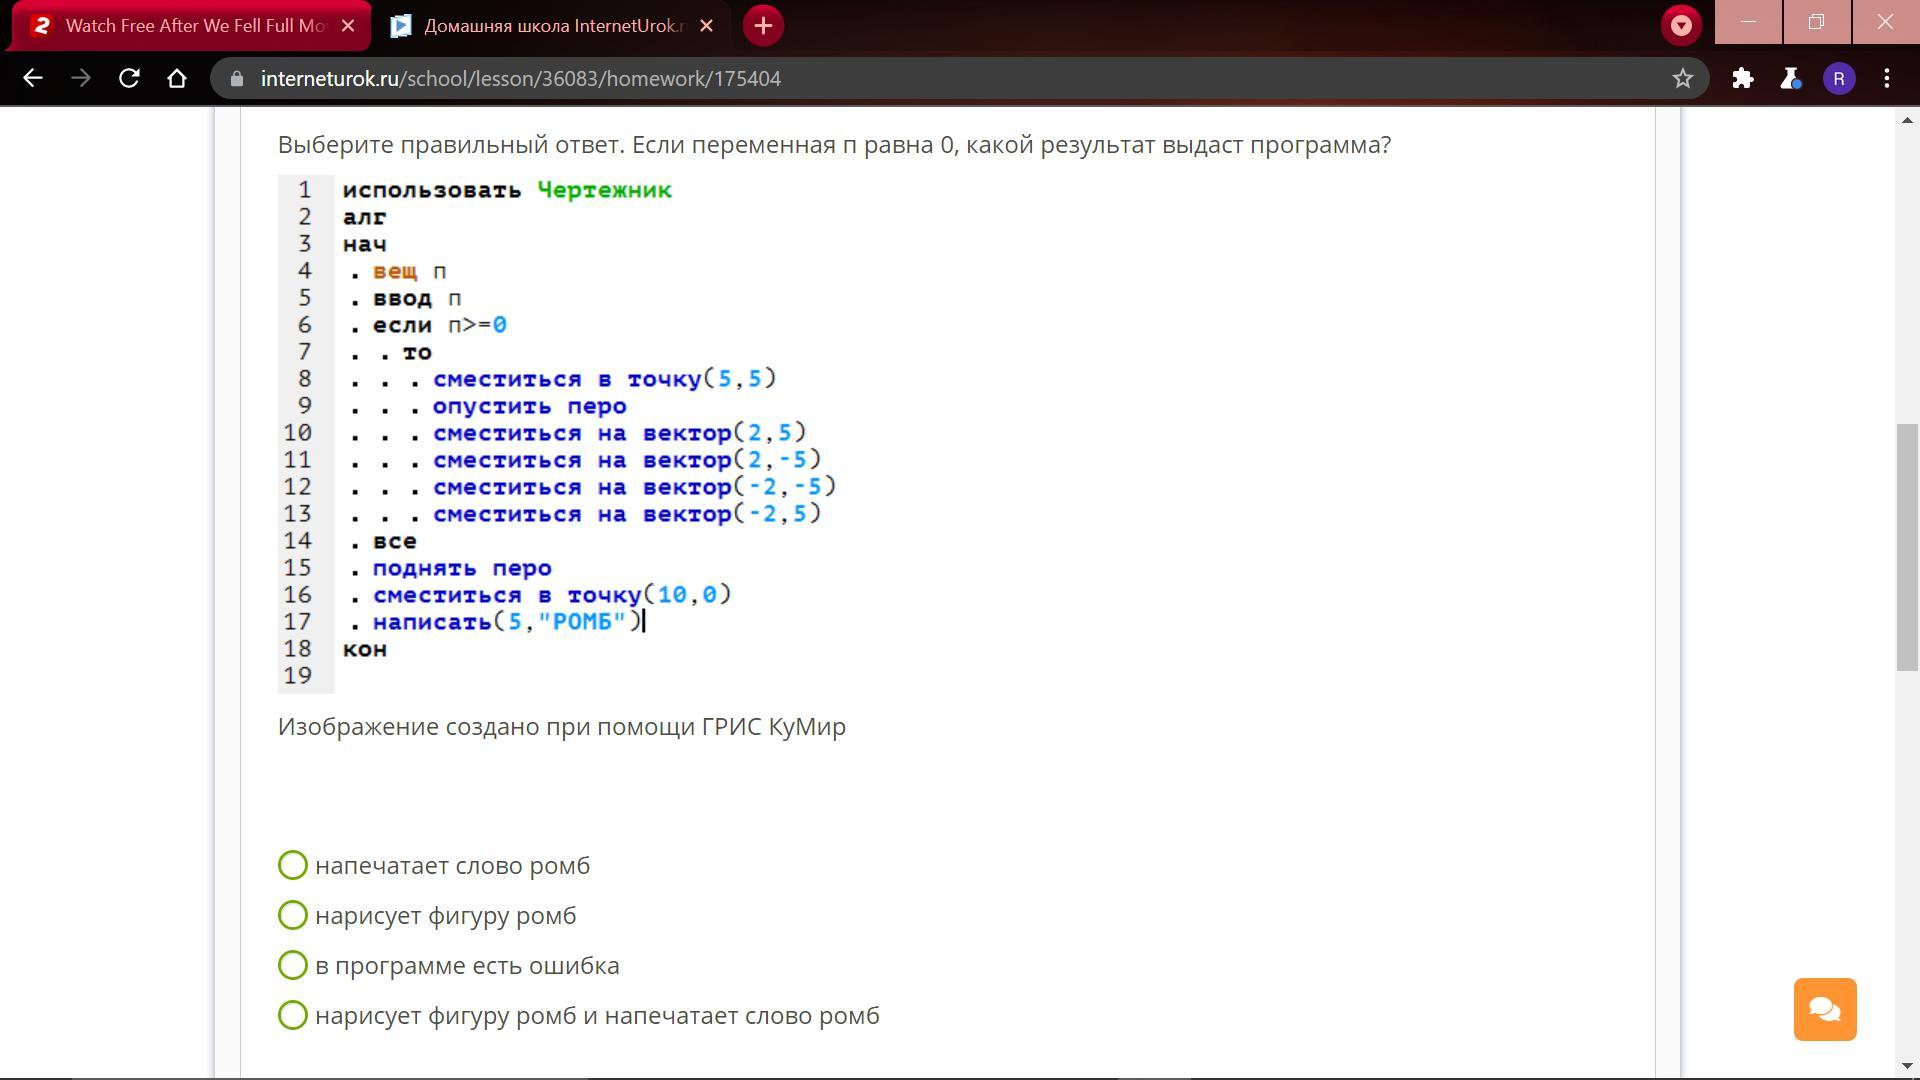Go to browser home page
This screenshot has height=1080, width=1920.
click(177, 78)
